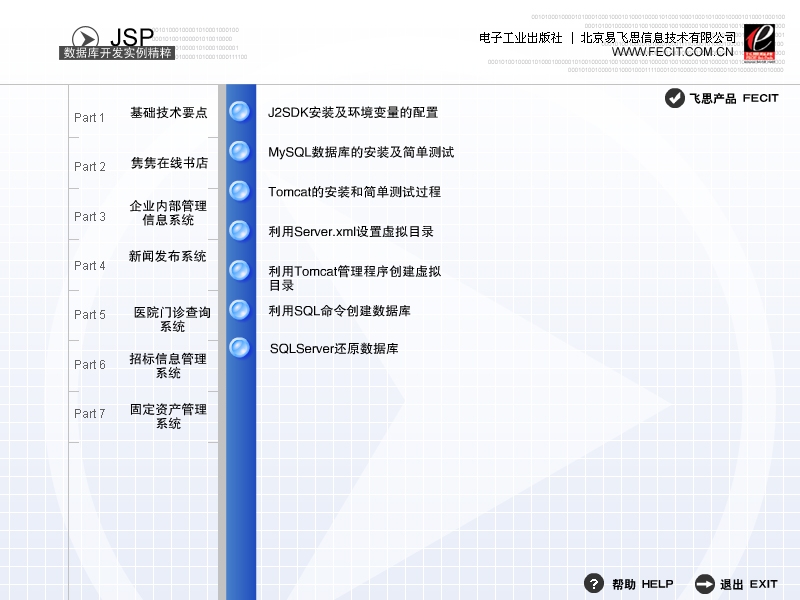The width and height of the screenshot is (800, 600).
Task: Click the checkmark icon beside 飞思产品 FECIT
Action: (x=673, y=99)
